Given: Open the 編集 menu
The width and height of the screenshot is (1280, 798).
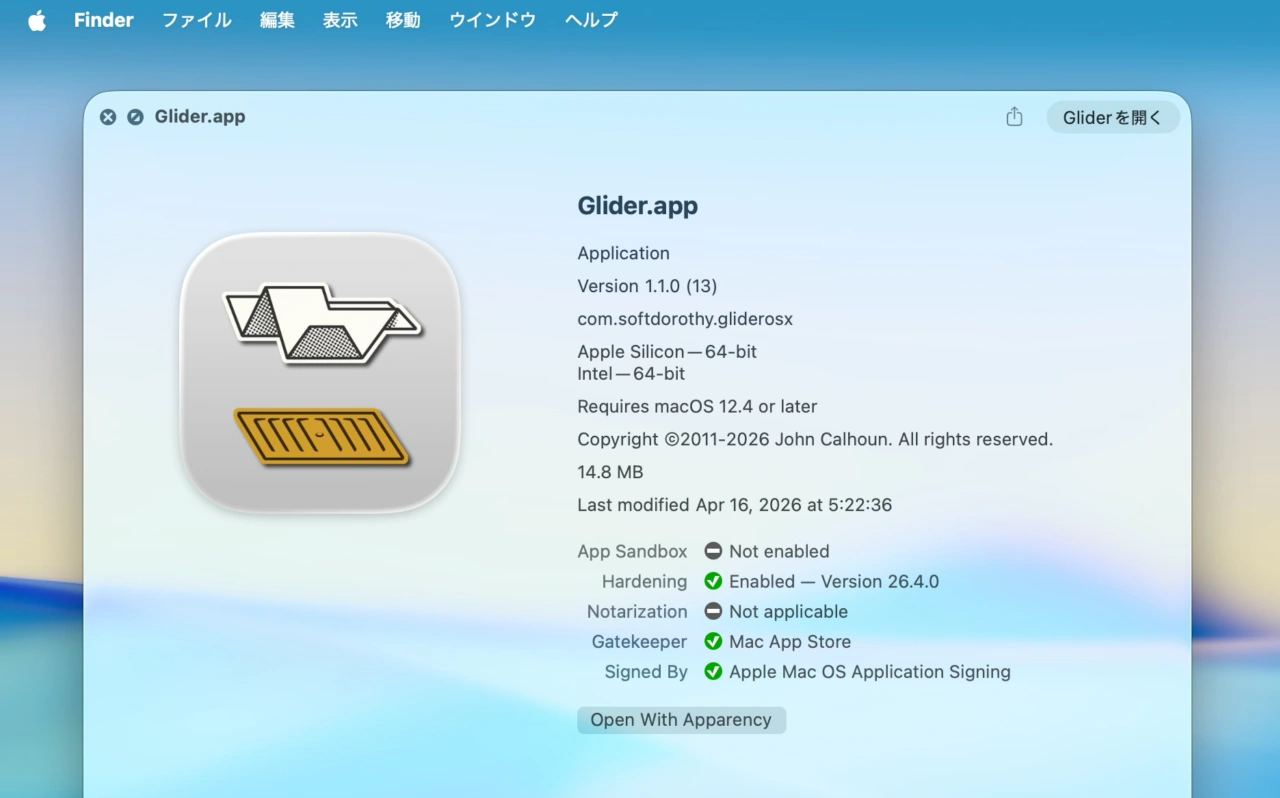Looking at the screenshot, I should pyautogui.click(x=277, y=20).
